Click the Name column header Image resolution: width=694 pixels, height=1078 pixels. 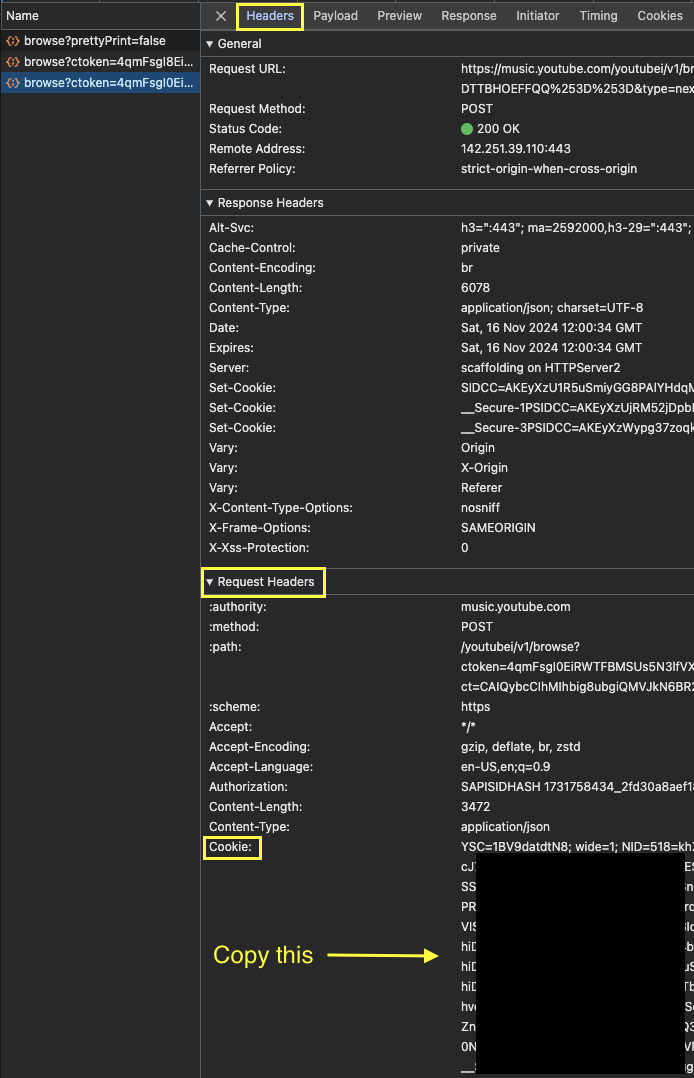(x=23, y=16)
